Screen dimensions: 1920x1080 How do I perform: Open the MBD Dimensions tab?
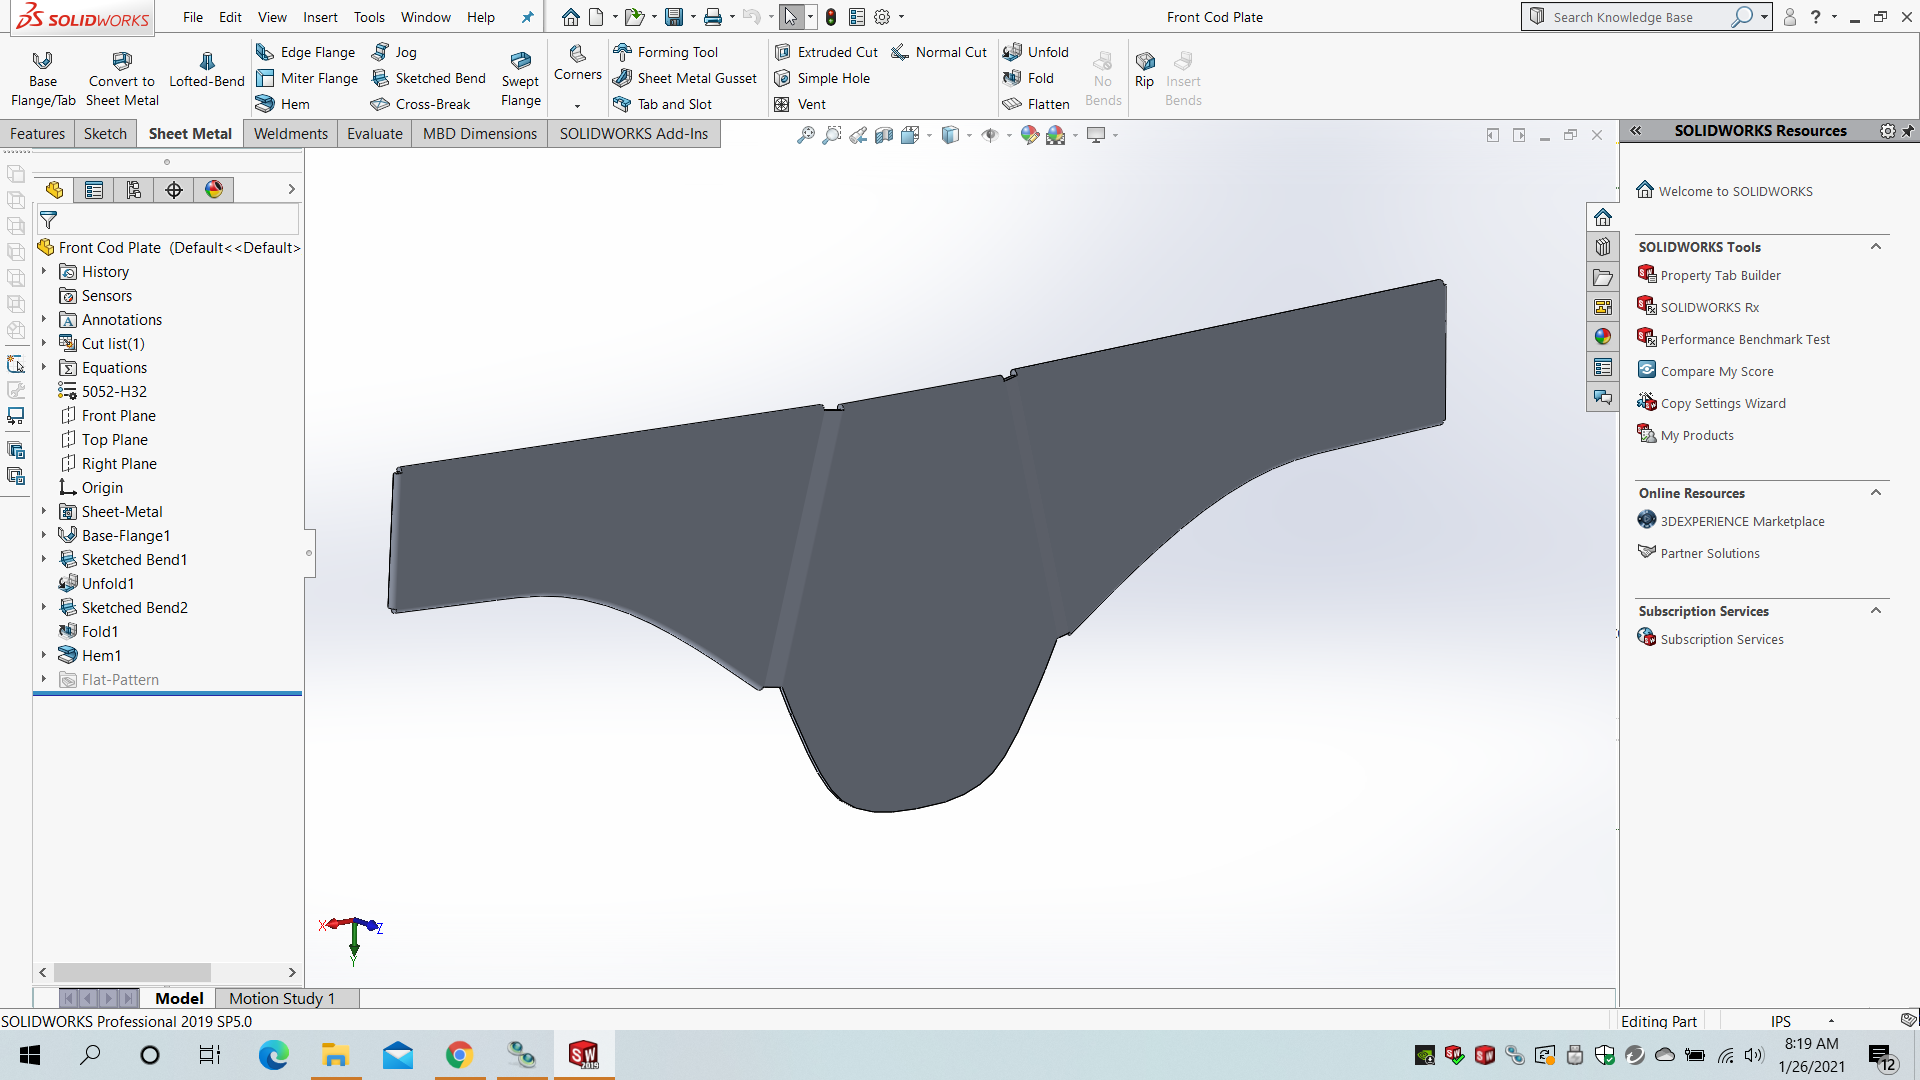point(480,134)
